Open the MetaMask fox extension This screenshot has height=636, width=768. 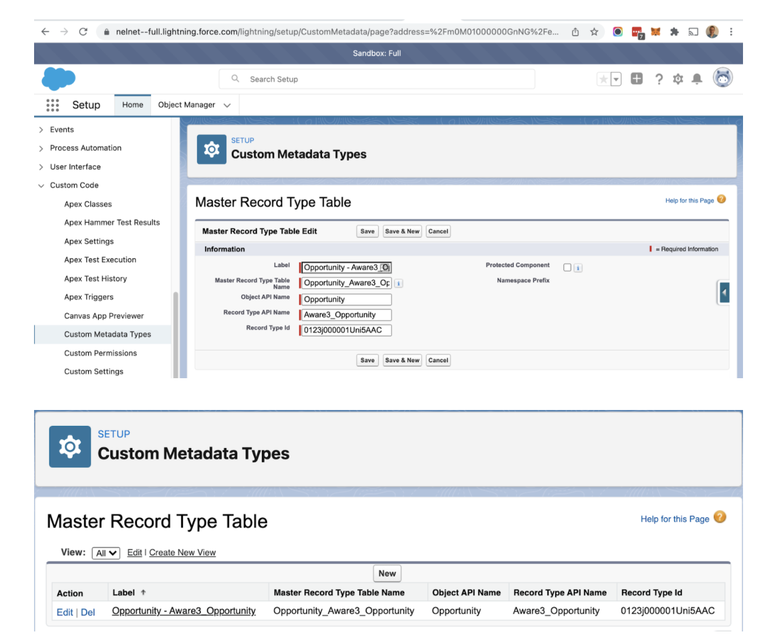coord(655,32)
